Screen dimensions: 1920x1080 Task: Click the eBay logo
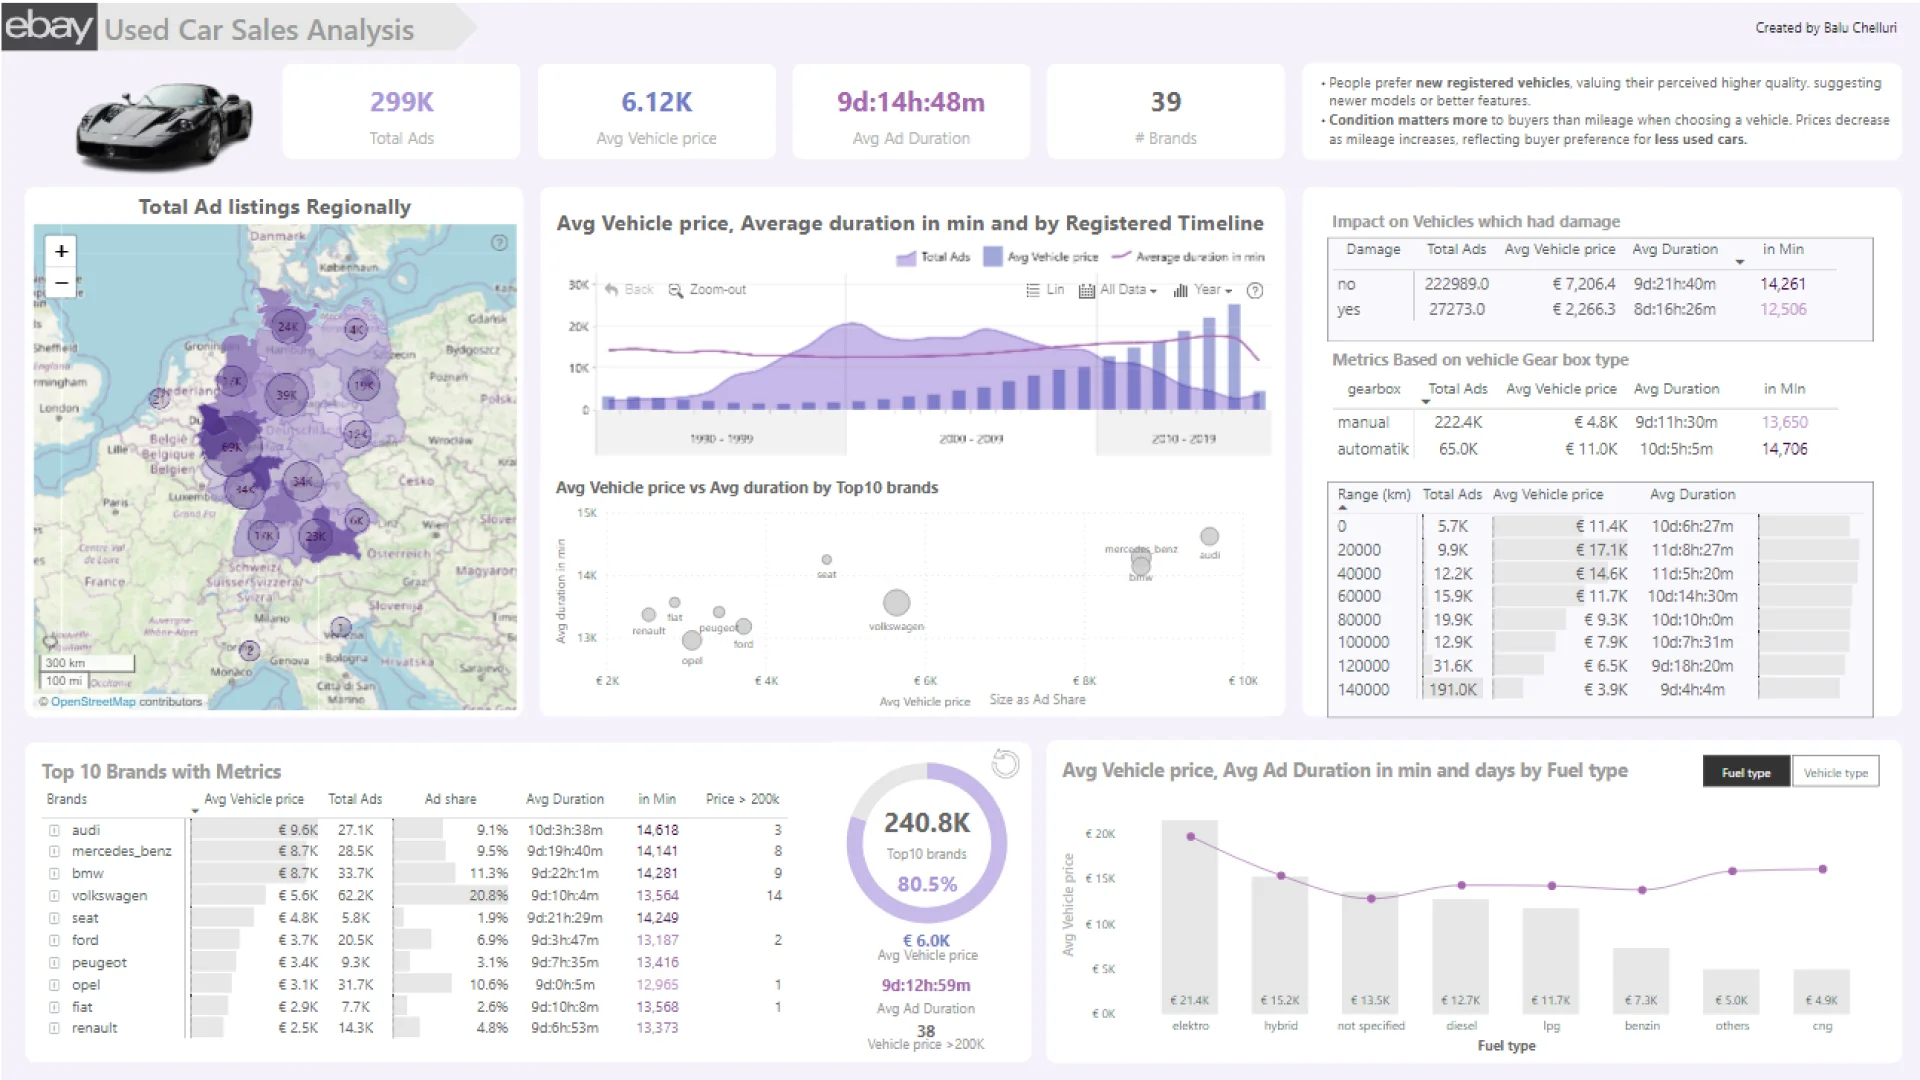[49, 26]
